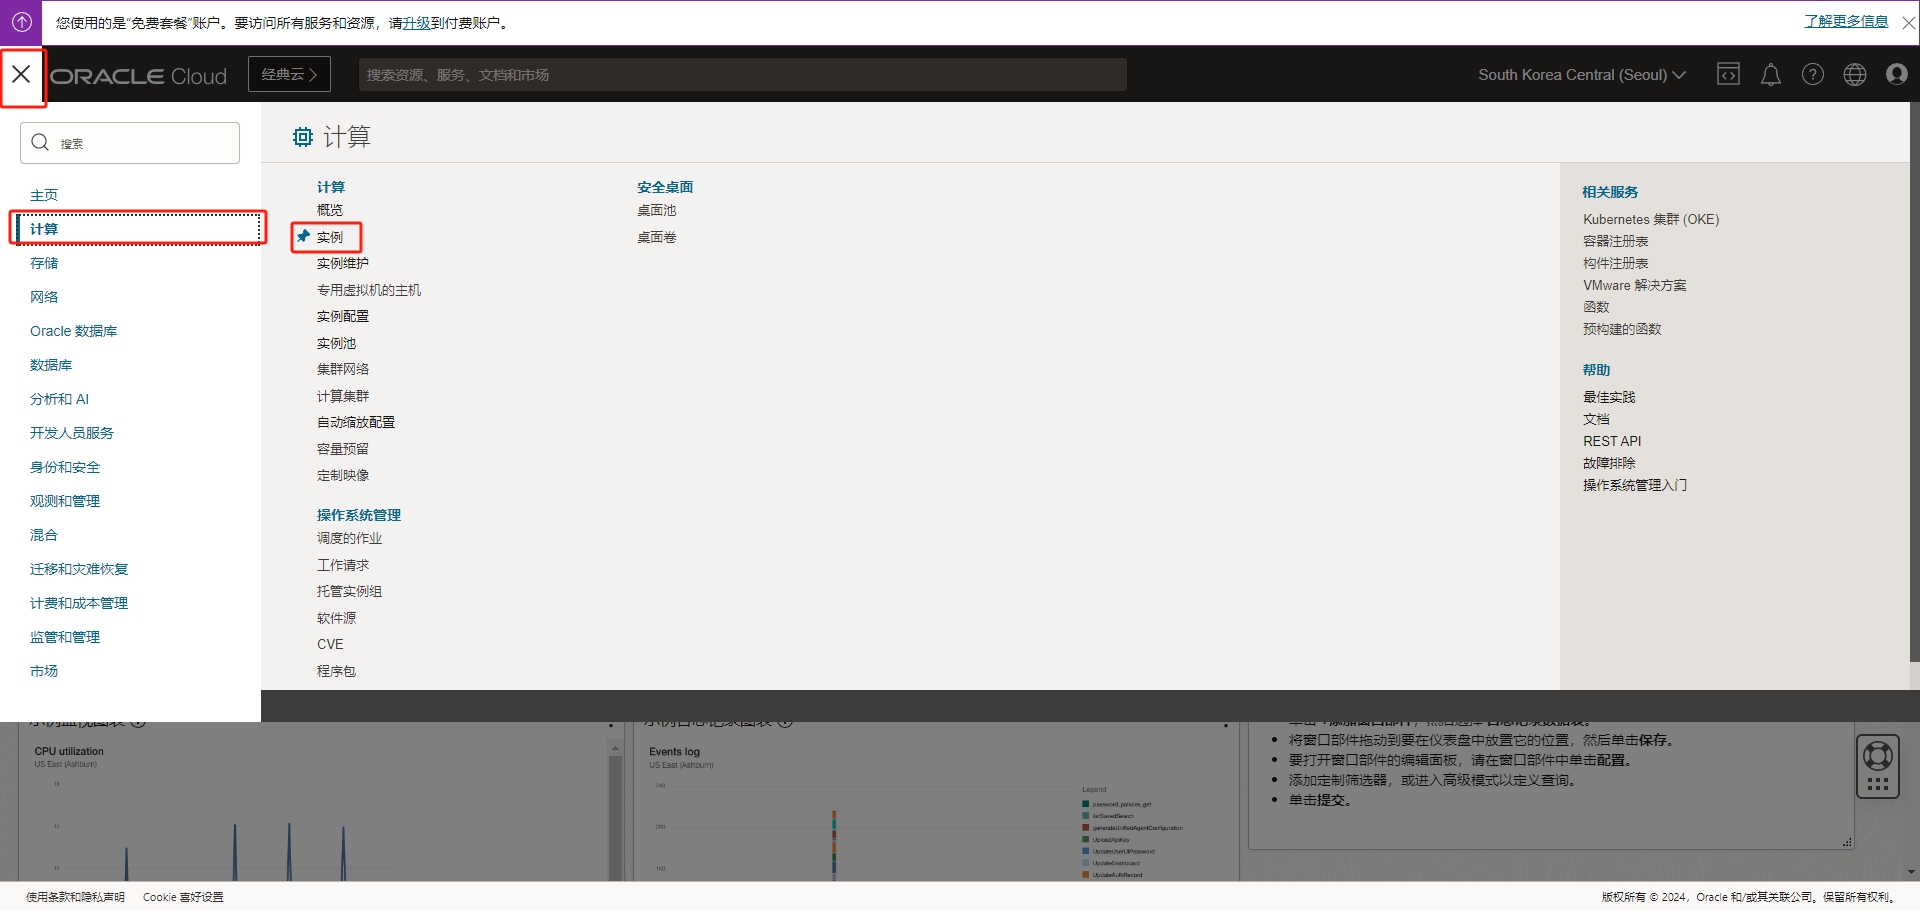Open 容器注册表 related service
The width and height of the screenshot is (1920, 911).
pyautogui.click(x=1616, y=241)
